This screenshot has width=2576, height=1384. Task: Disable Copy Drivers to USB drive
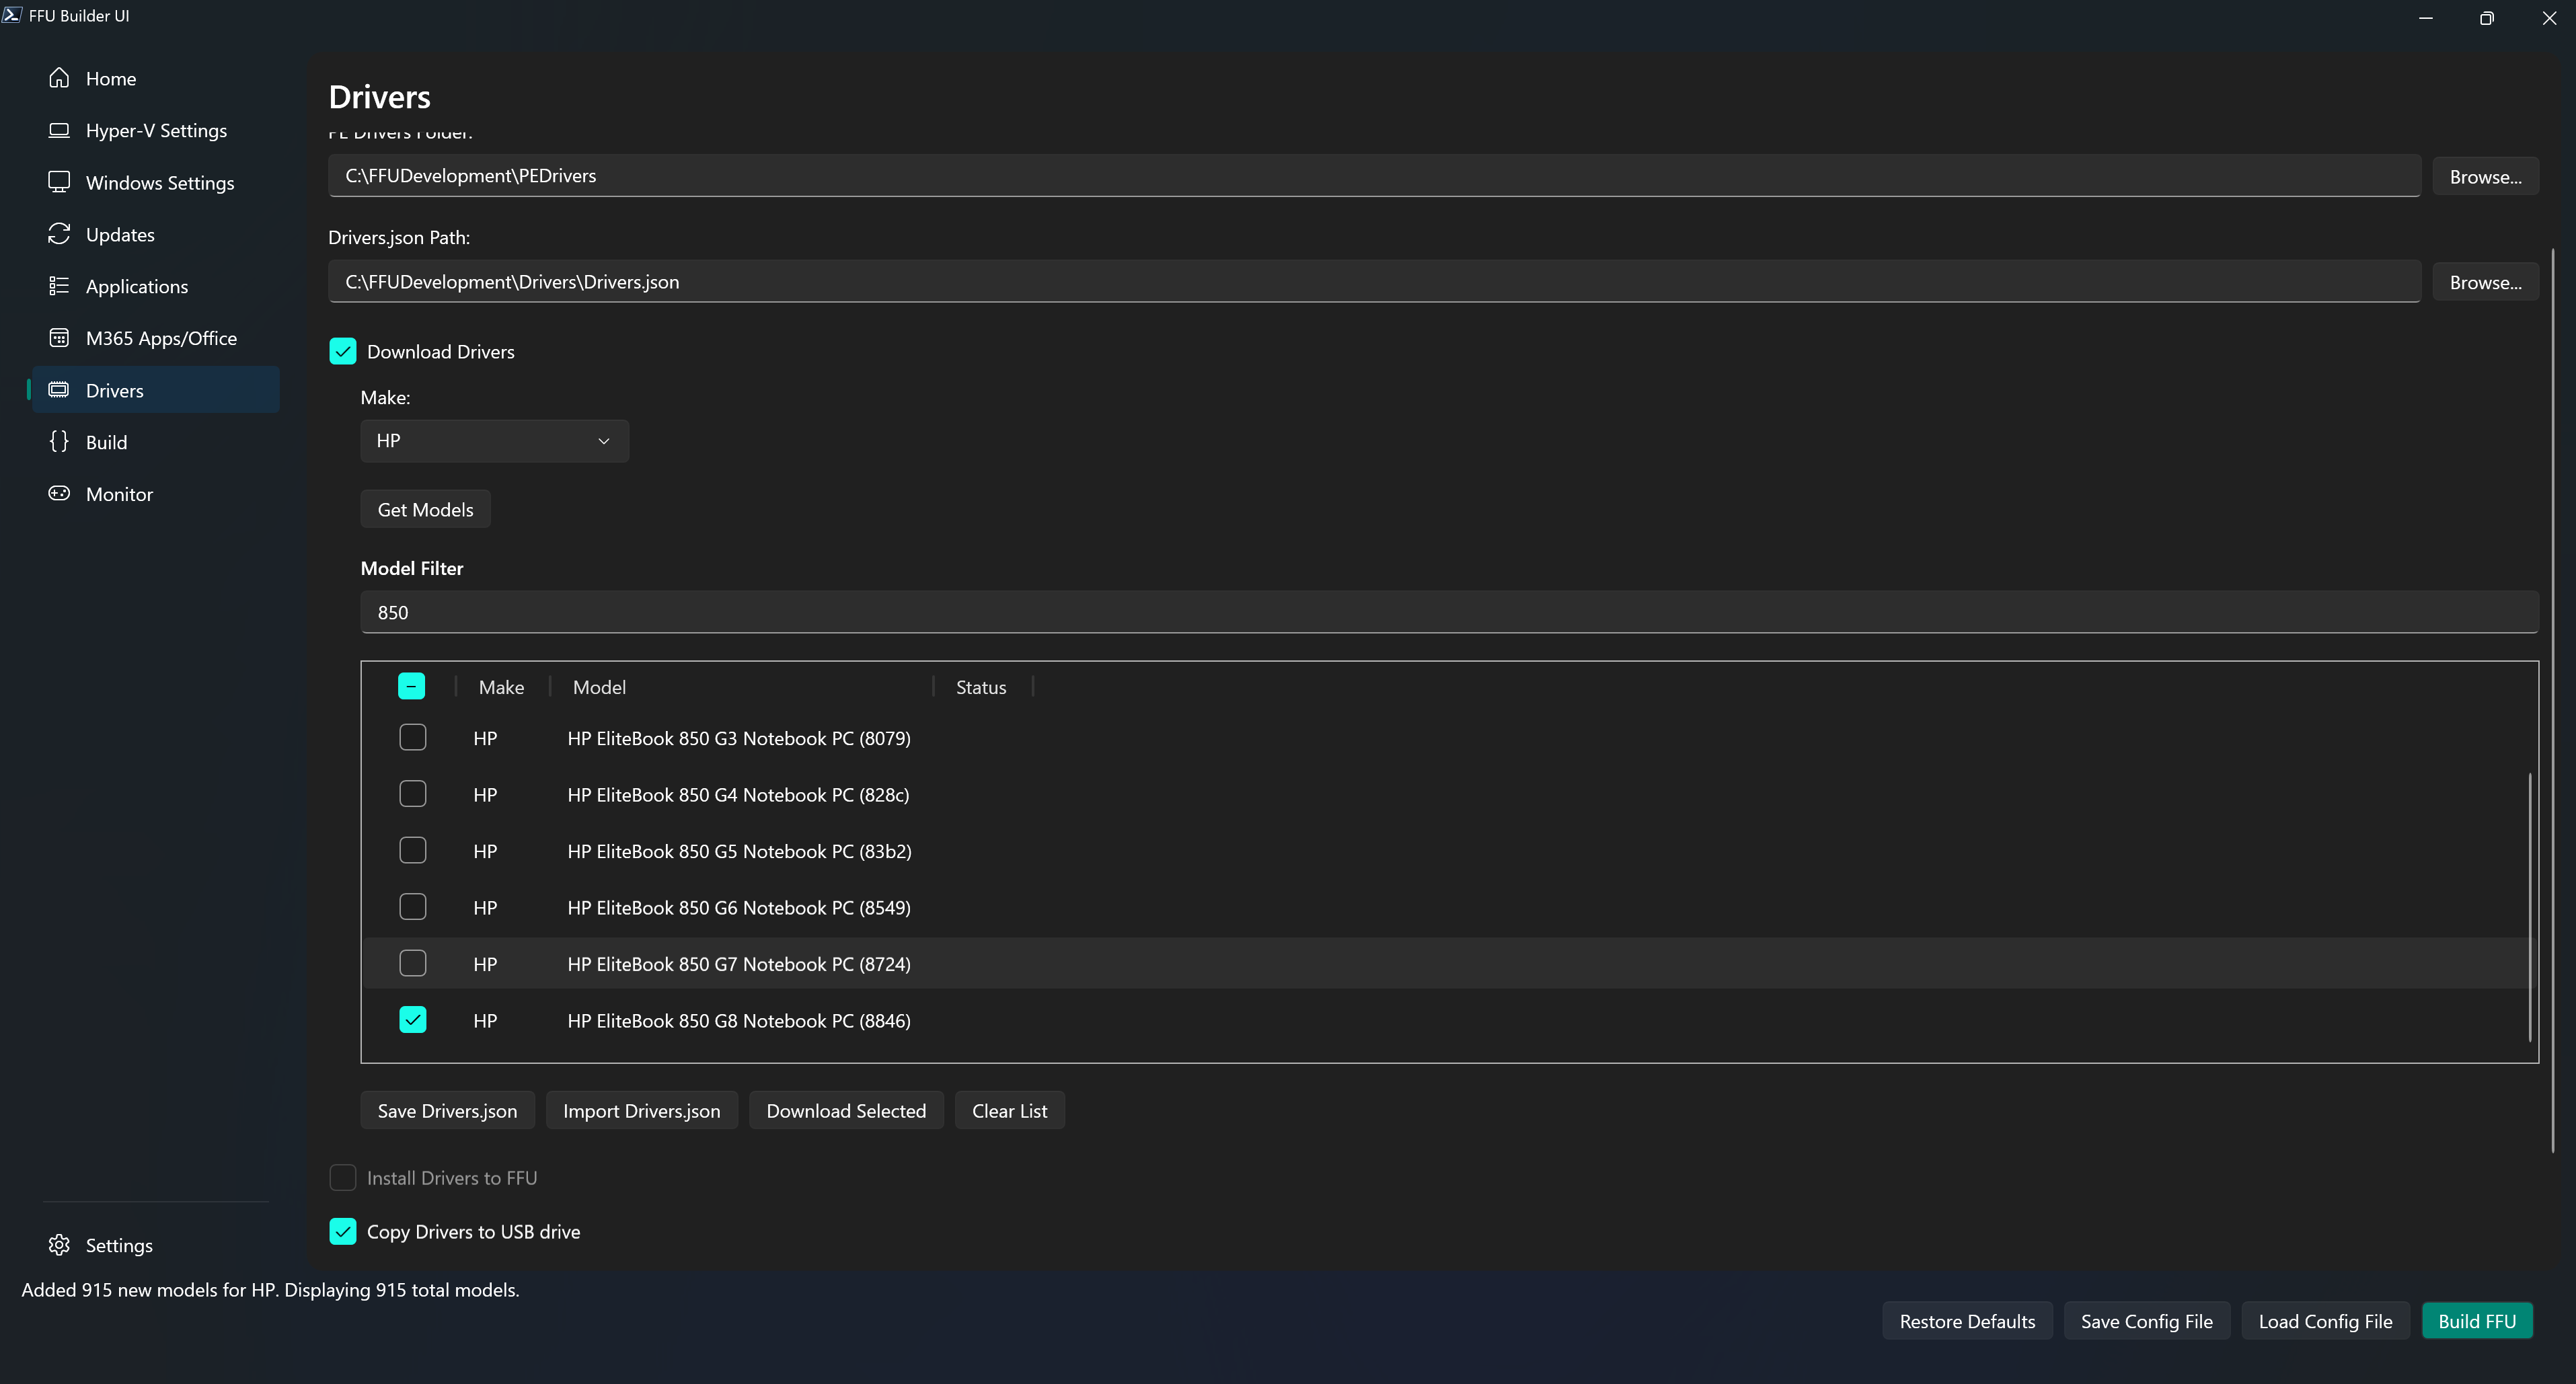343,1231
